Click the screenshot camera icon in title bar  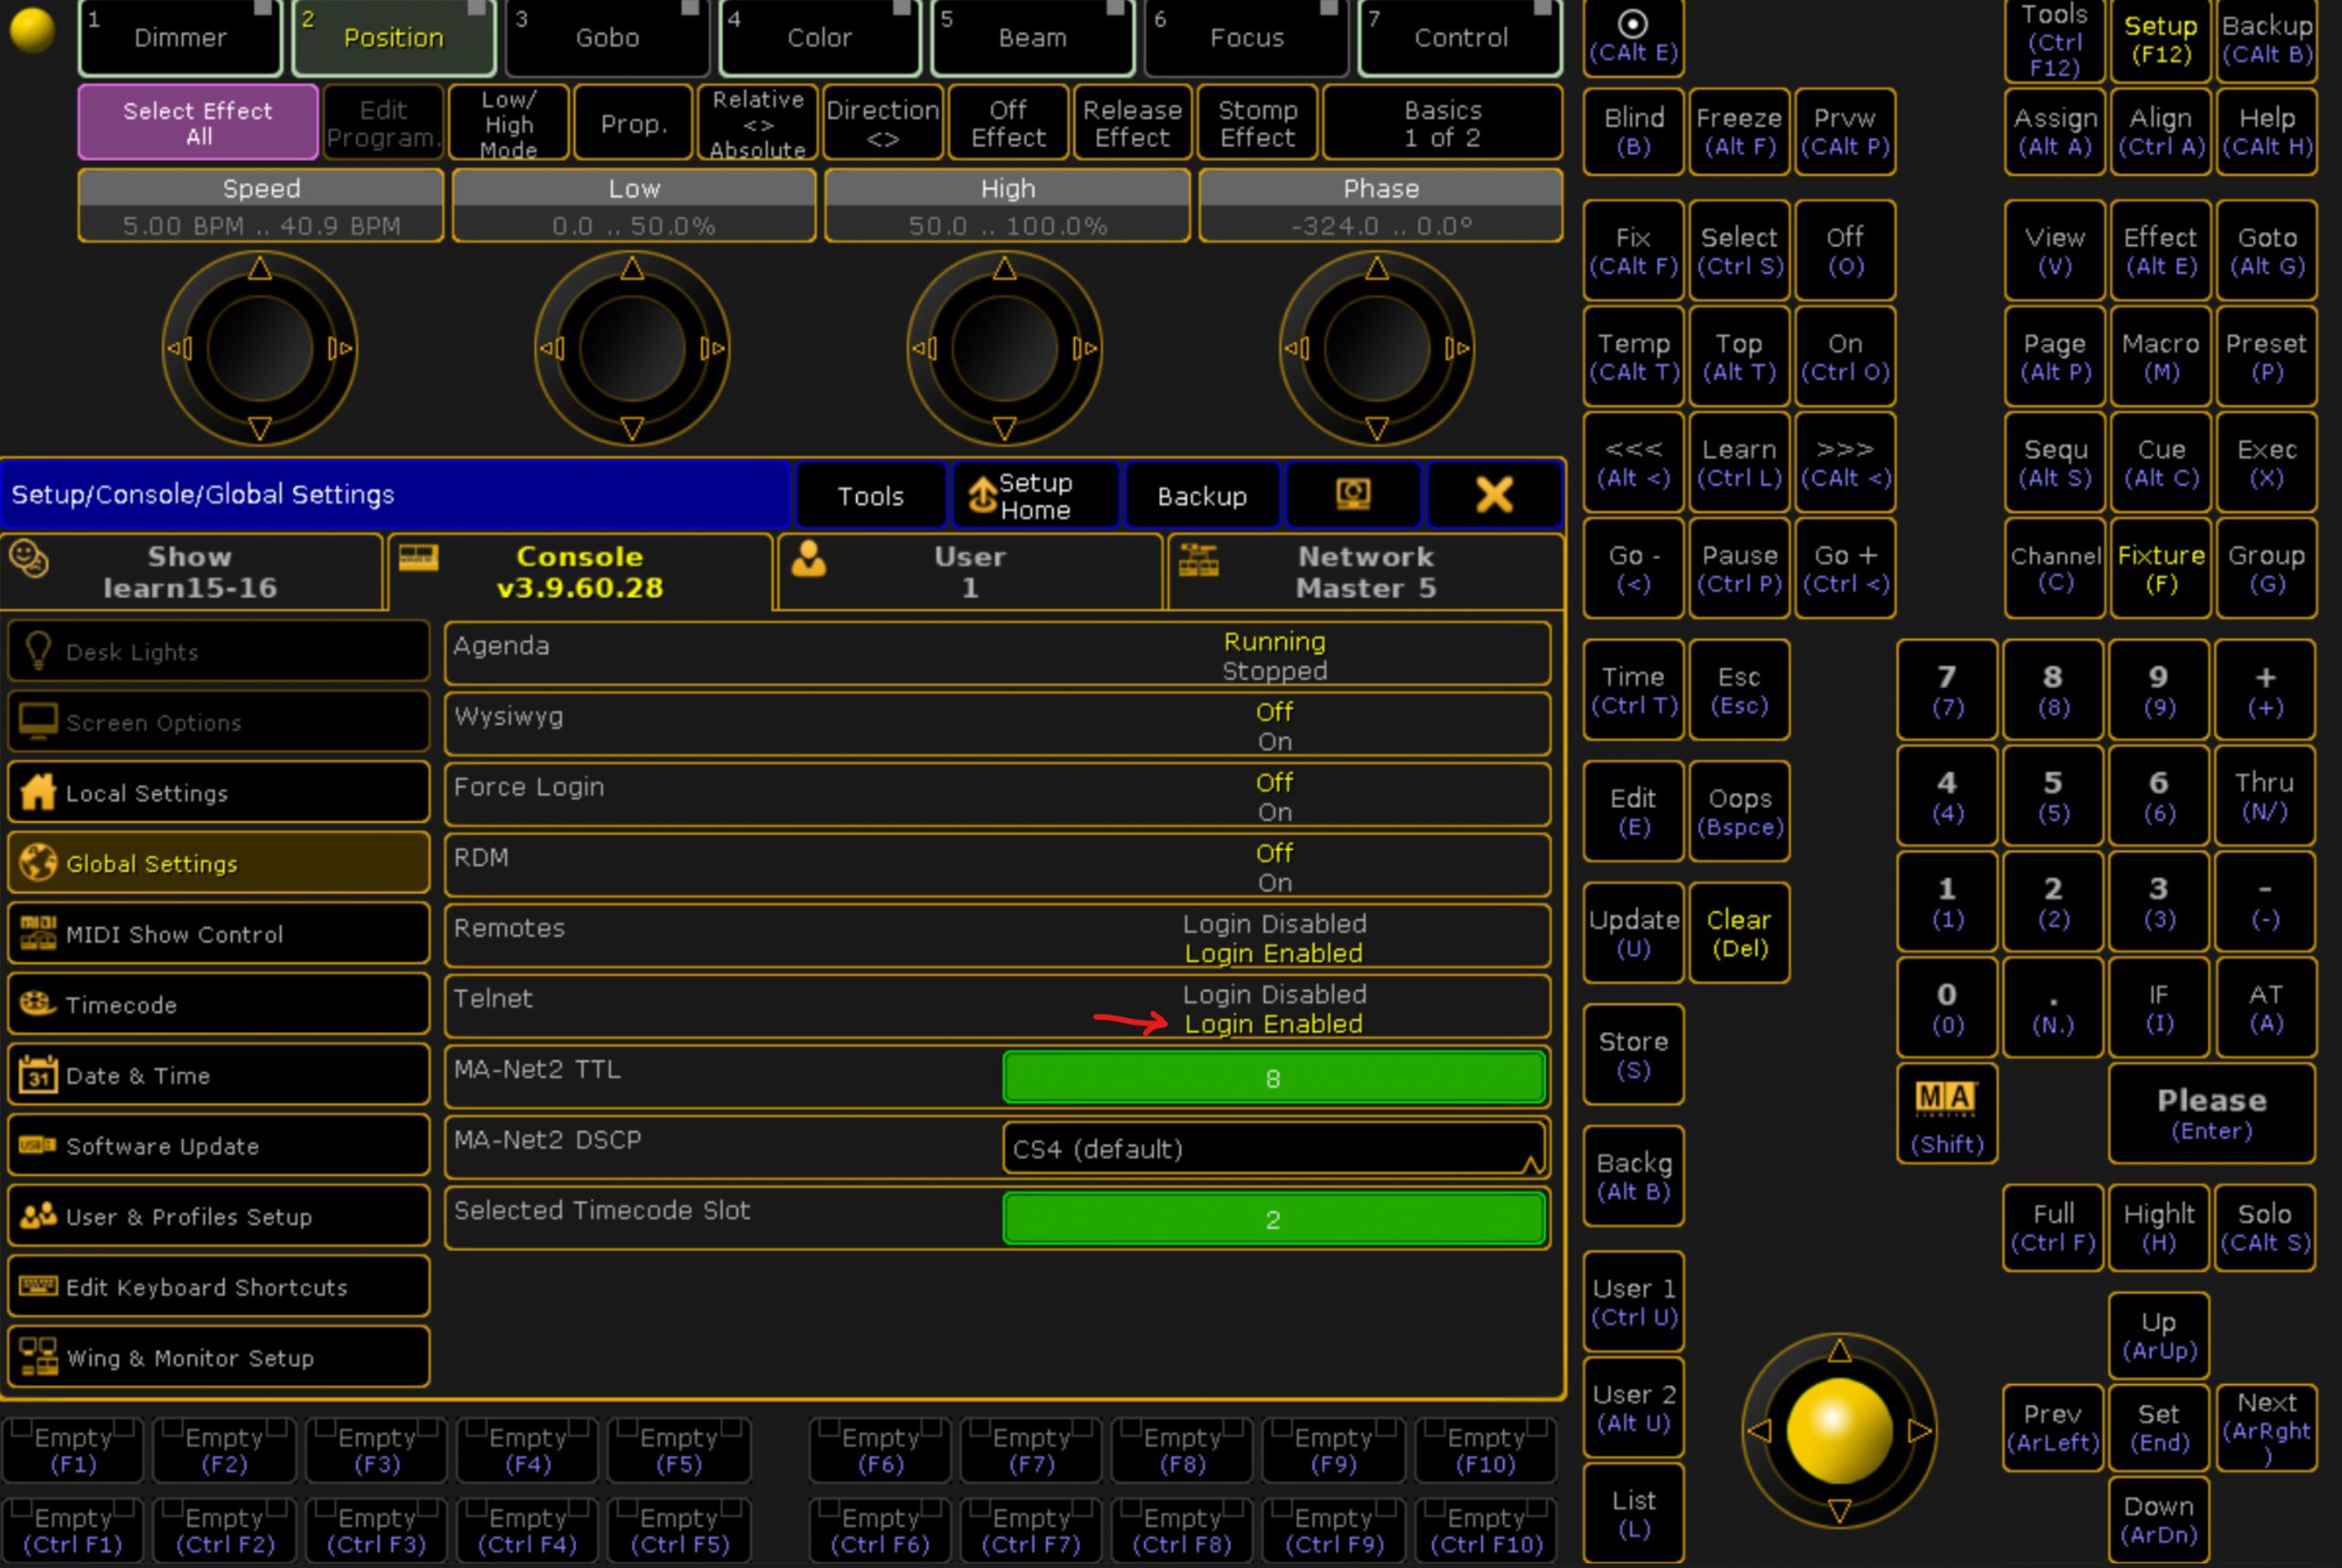pos(1353,494)
